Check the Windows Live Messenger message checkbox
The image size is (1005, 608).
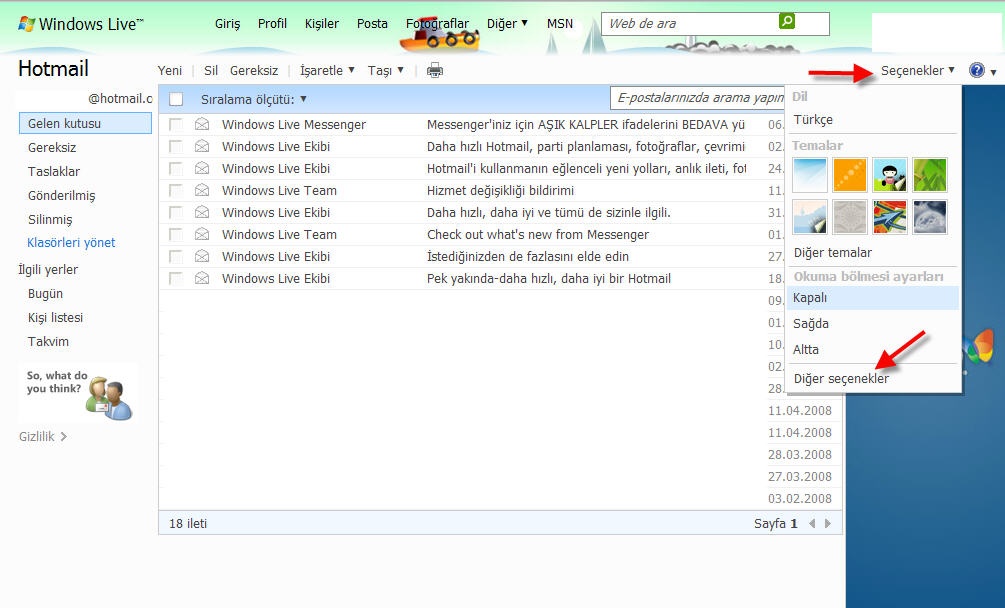[175, 124]
